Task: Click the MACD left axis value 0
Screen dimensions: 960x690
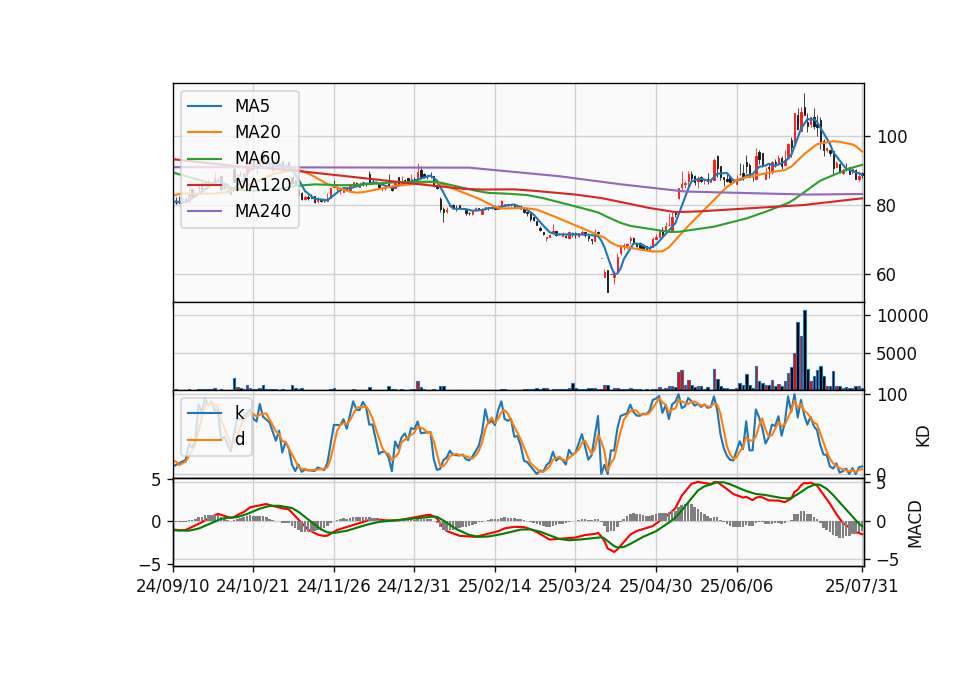Action: pyautogui.click(x=156, y=522)
